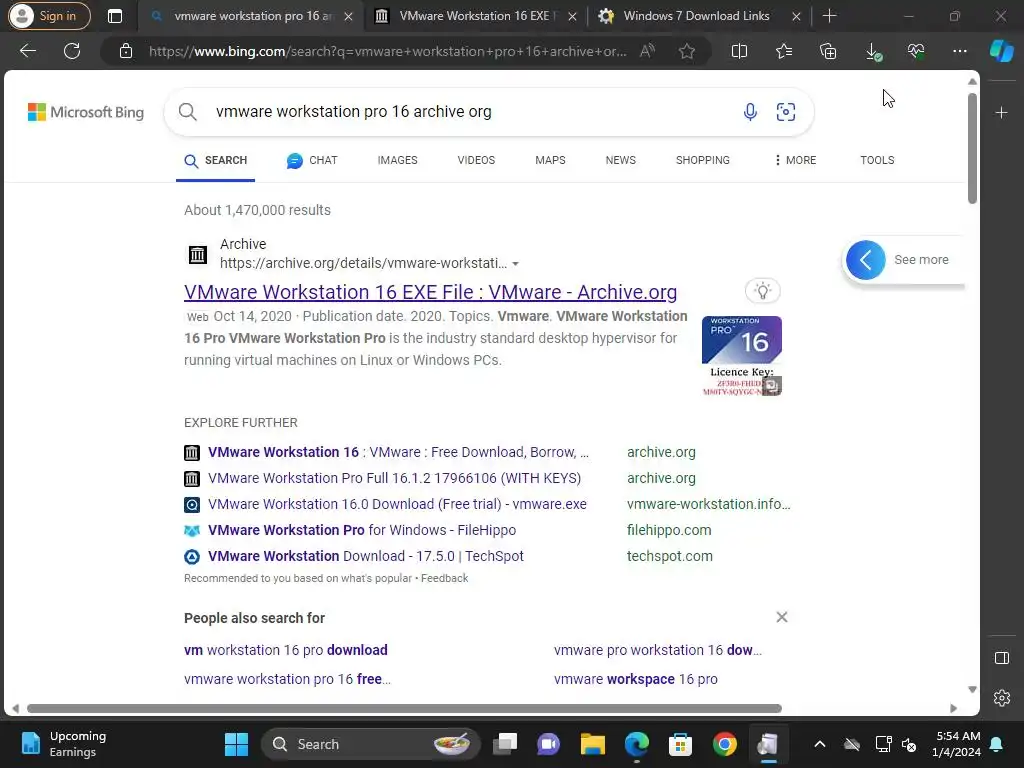Close the Windows 7 Download Links tab
Image resolution: width=1024 pixels, height=768 pixels.
(796, 16)
